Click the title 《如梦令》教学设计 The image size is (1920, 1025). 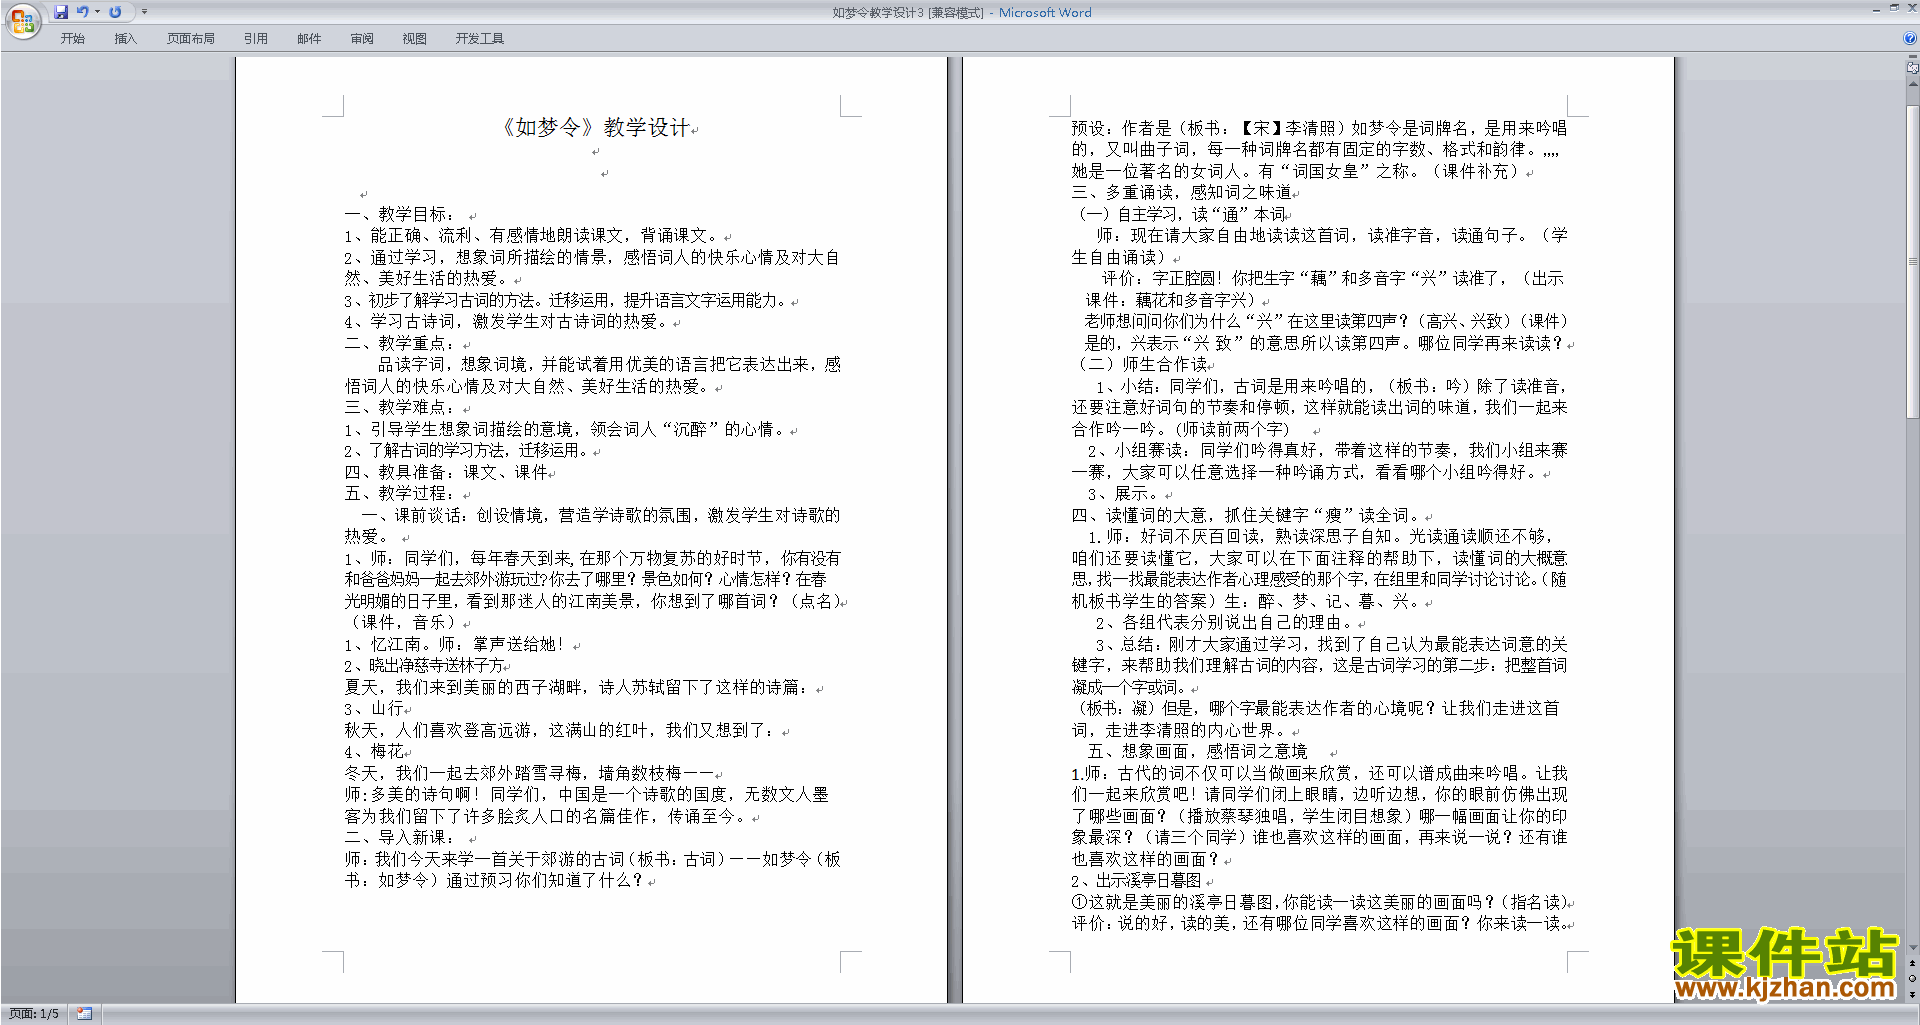[x=594, y=127]
